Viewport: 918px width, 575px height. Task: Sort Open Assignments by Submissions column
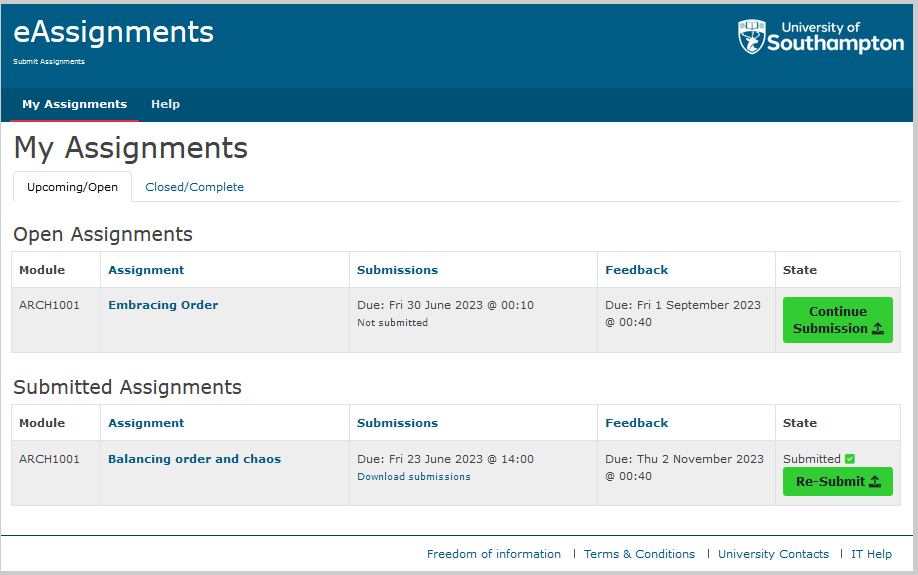[398, 270]
